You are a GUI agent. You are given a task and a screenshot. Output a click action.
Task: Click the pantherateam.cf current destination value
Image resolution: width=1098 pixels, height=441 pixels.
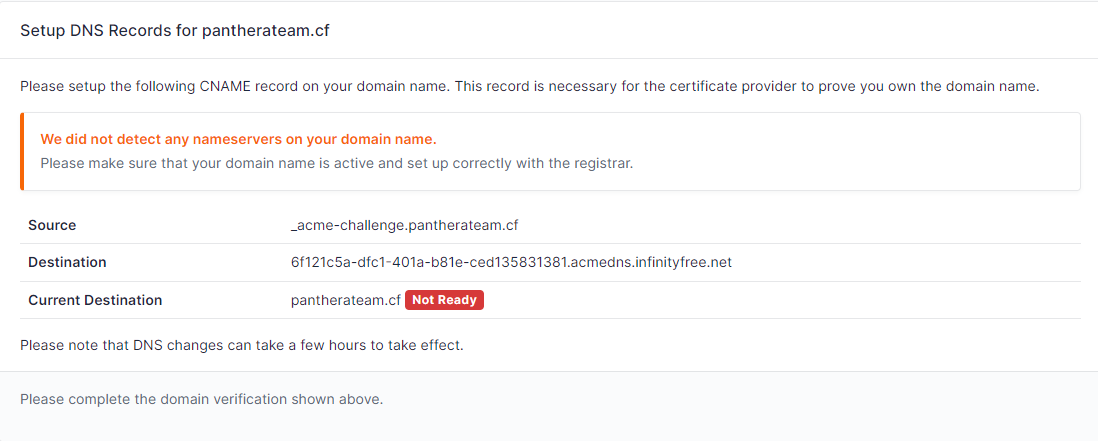[345, 300]
